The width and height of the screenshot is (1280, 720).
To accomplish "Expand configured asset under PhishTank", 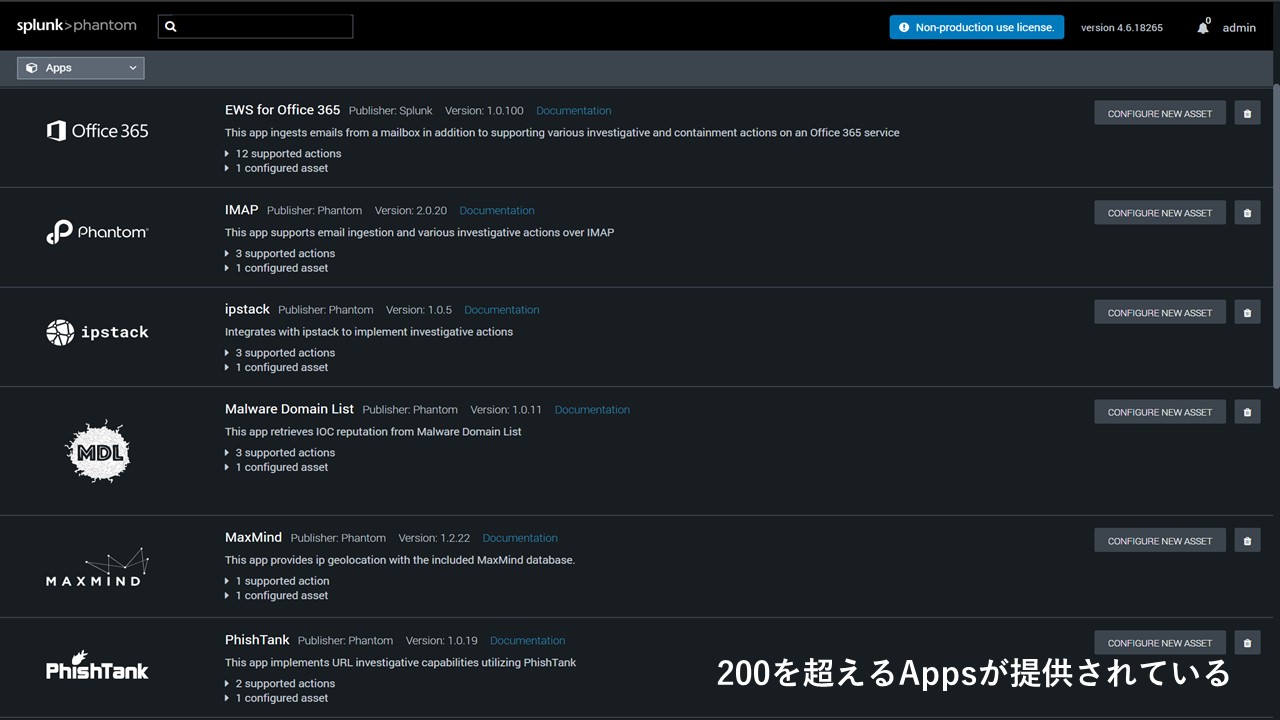I will (x=276, y=698).
